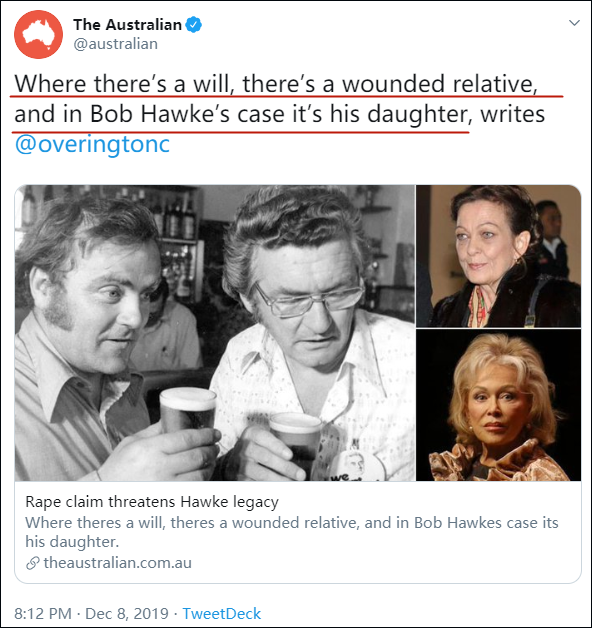The image size is (592, 628).
Task: Open the @australian handle
Action: (115, 44)
